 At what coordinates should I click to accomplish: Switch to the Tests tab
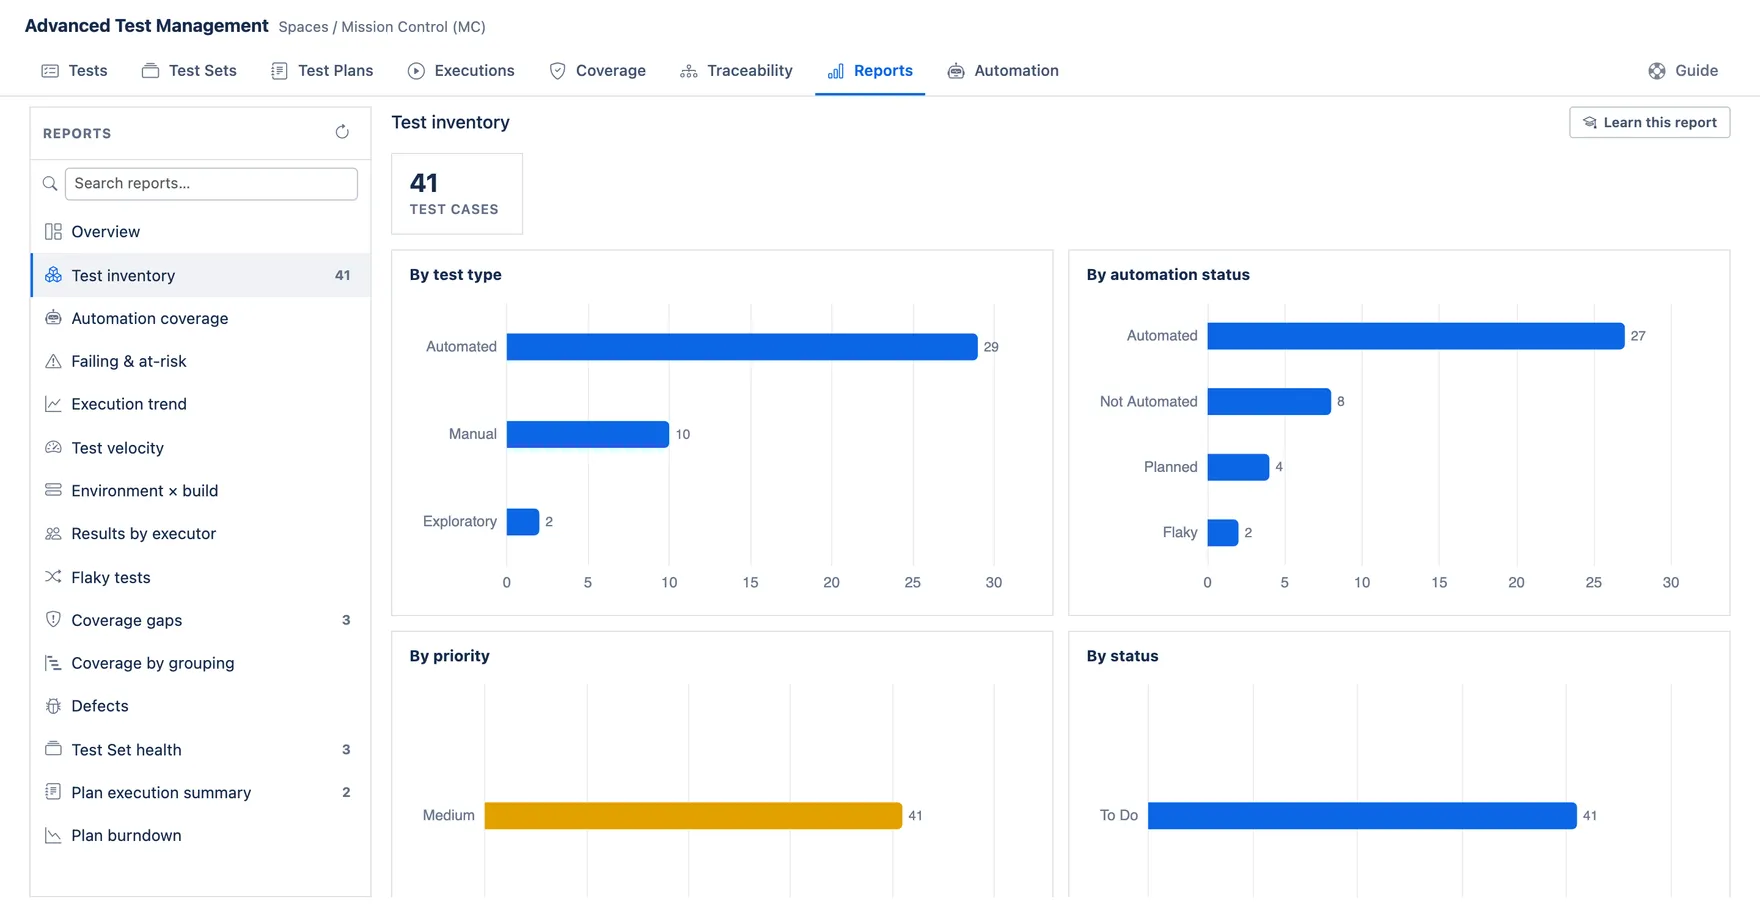74,71
